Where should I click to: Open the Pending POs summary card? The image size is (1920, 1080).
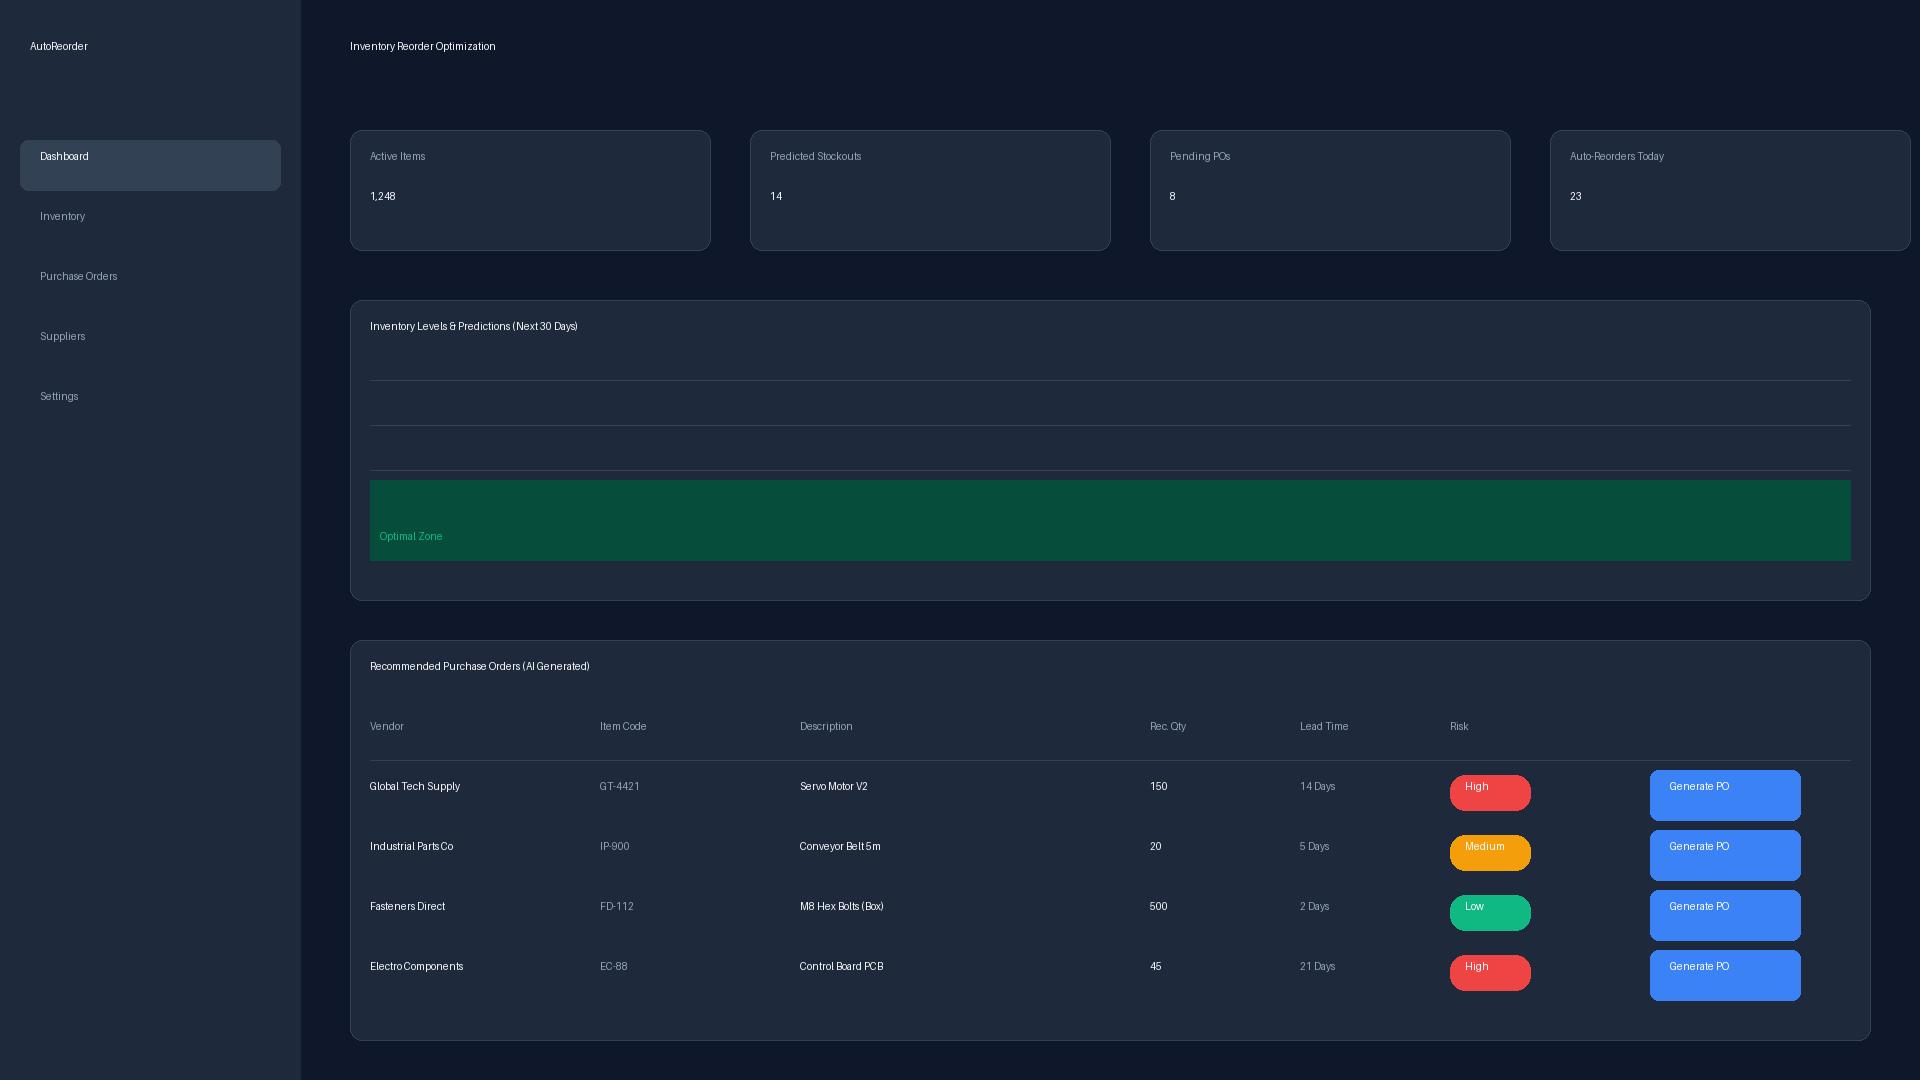point(1330,190)
